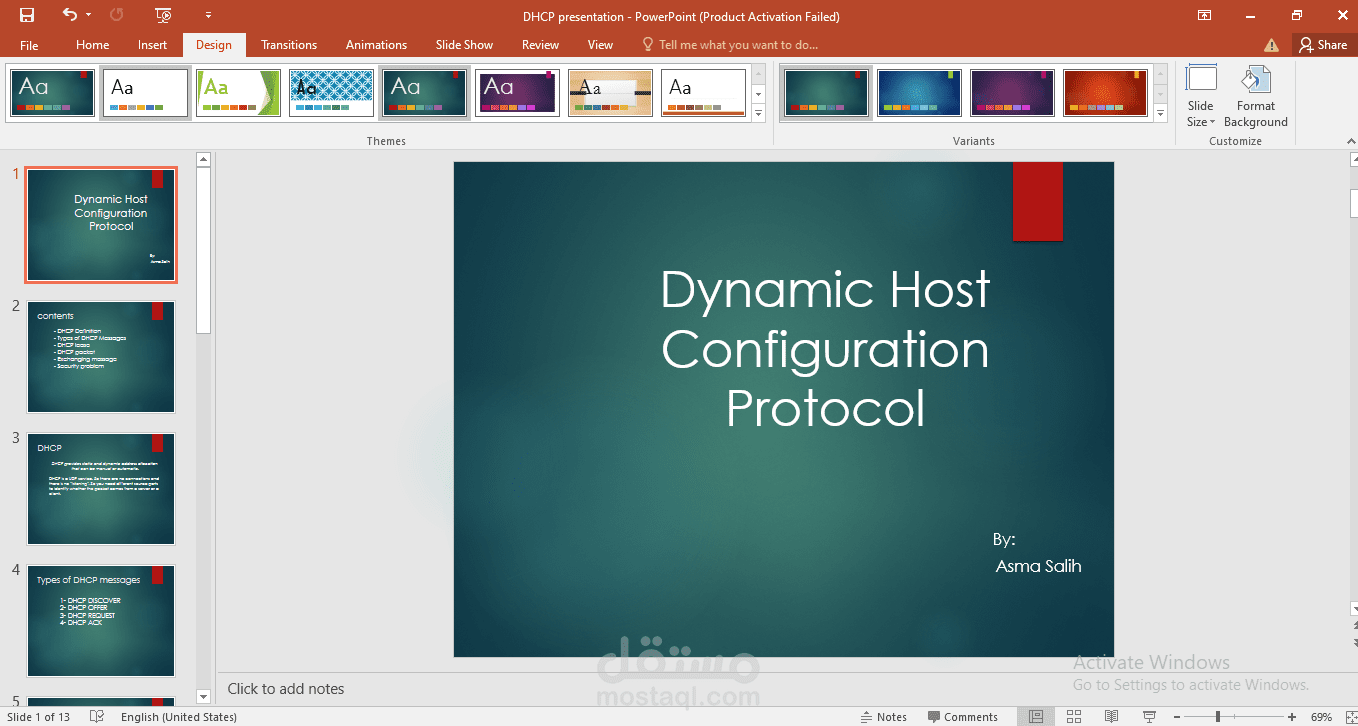Apply the purple Ion Boardroom theme
Screen dimensions: 1358x726
pyautogui.click(x=517, y=93)
